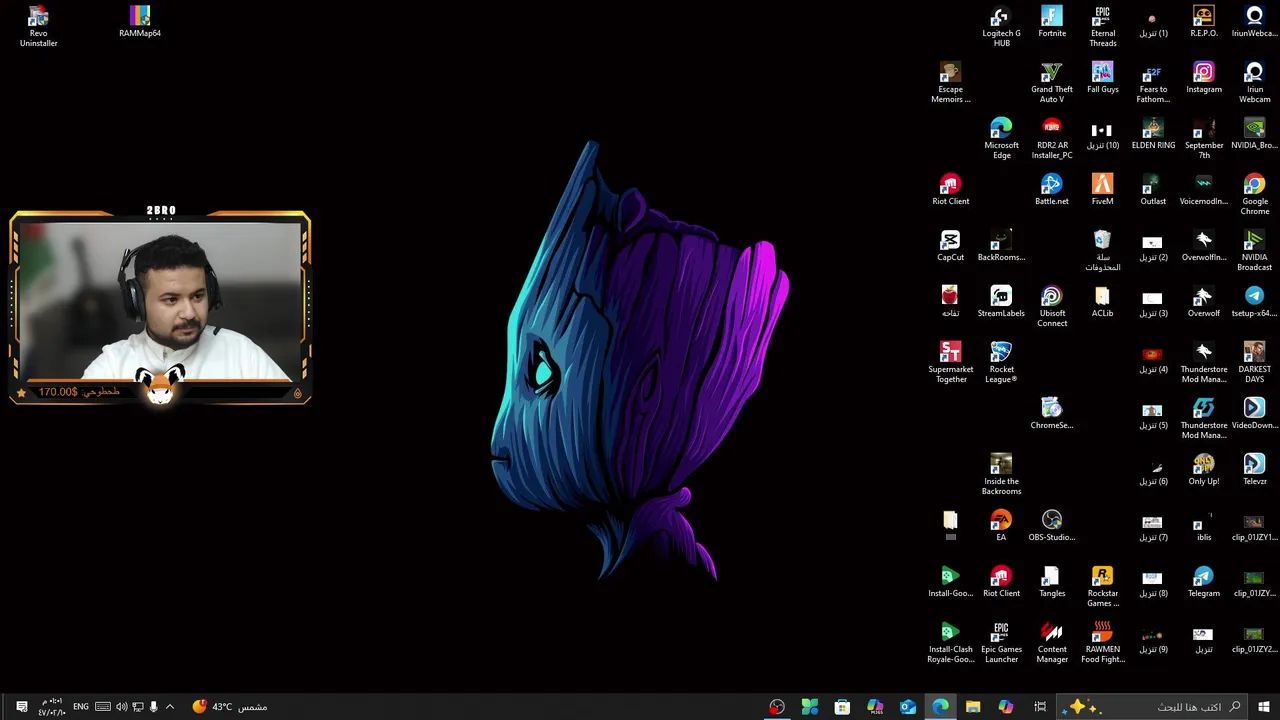1280x720 pixels.
Task: Open Content Manager desktop icon
Action: pyautogui.click(x=1052, y=643)
